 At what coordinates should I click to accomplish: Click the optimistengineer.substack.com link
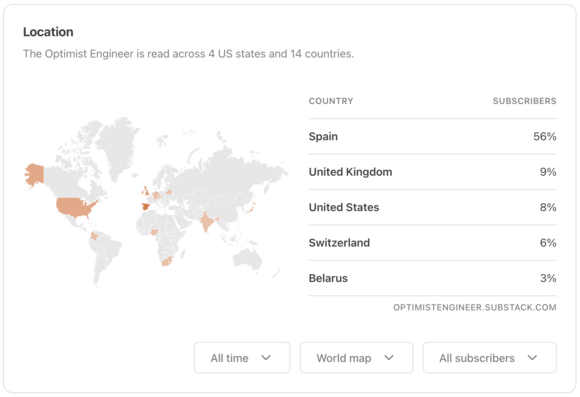[x=475, y=307]
